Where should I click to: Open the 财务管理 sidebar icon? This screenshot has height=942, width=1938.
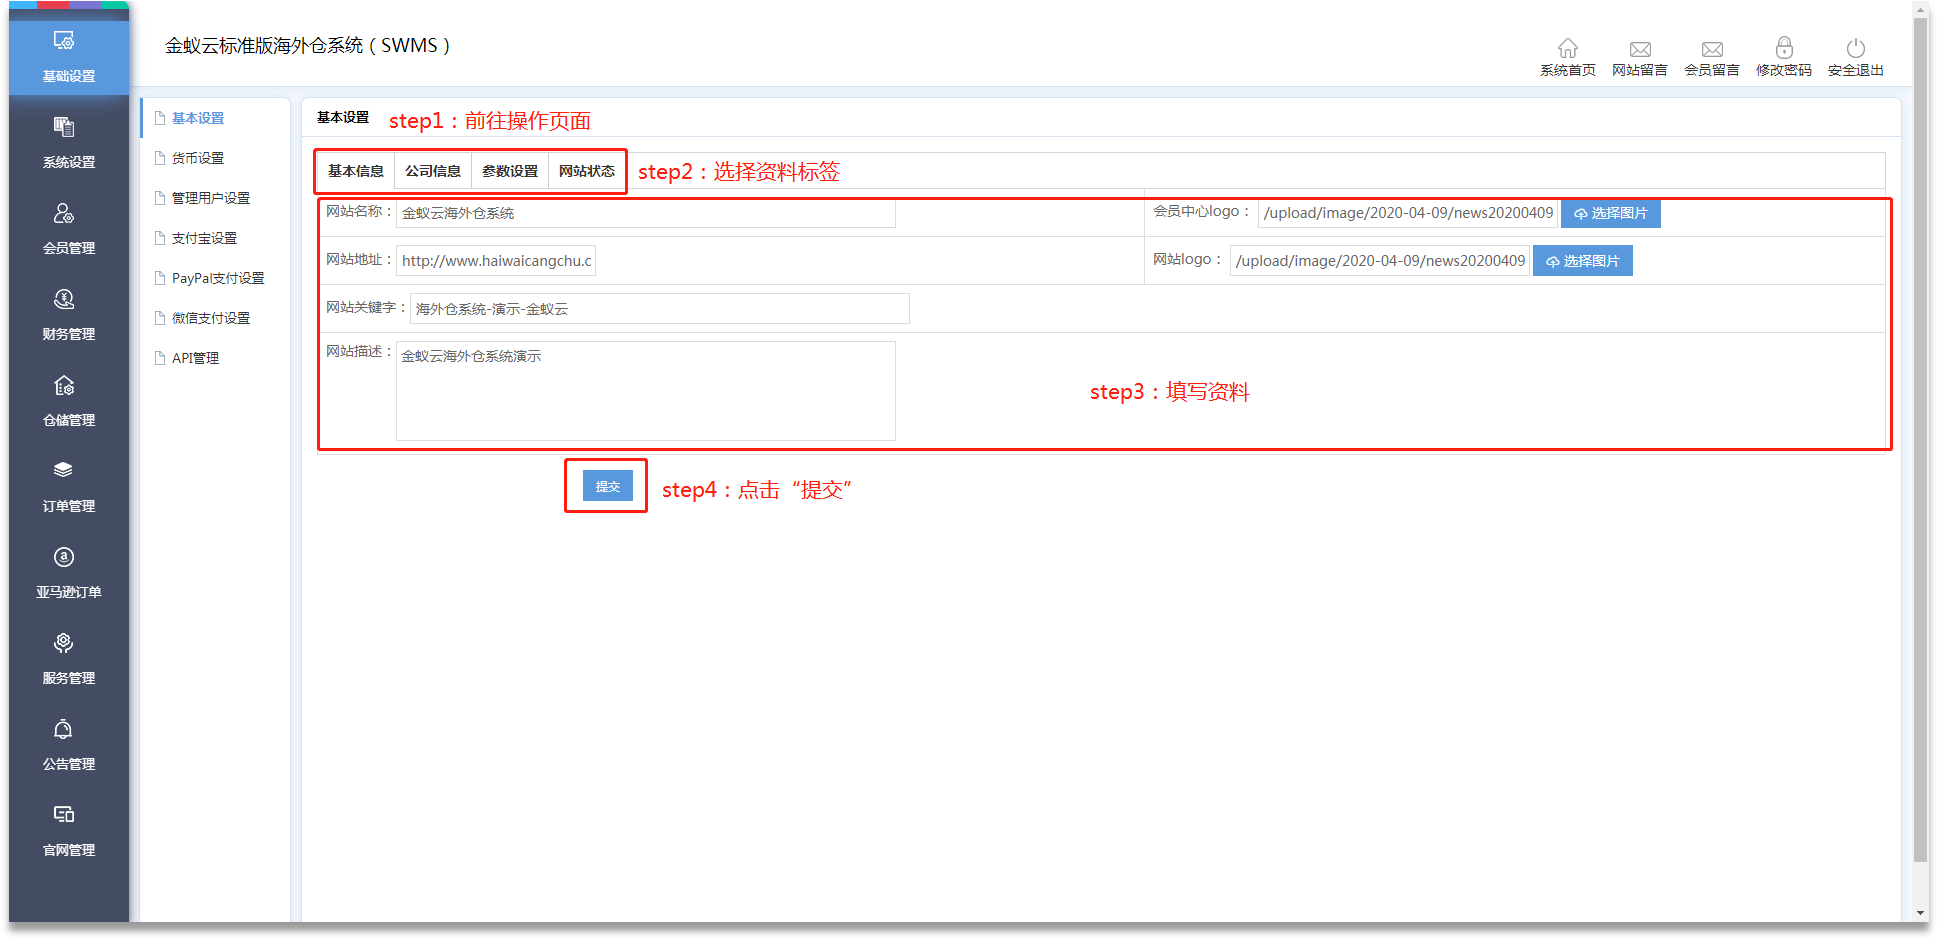click(64, 300)
